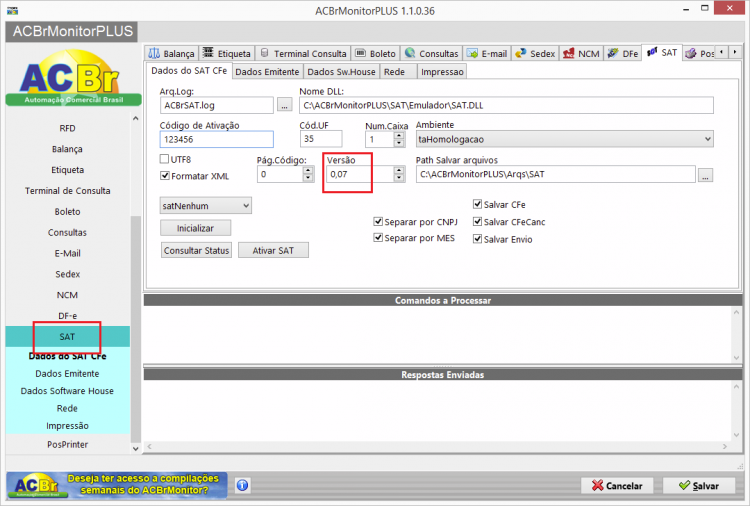
Task: Open Dados Software House in sidebar
Action: click(67, 391)
